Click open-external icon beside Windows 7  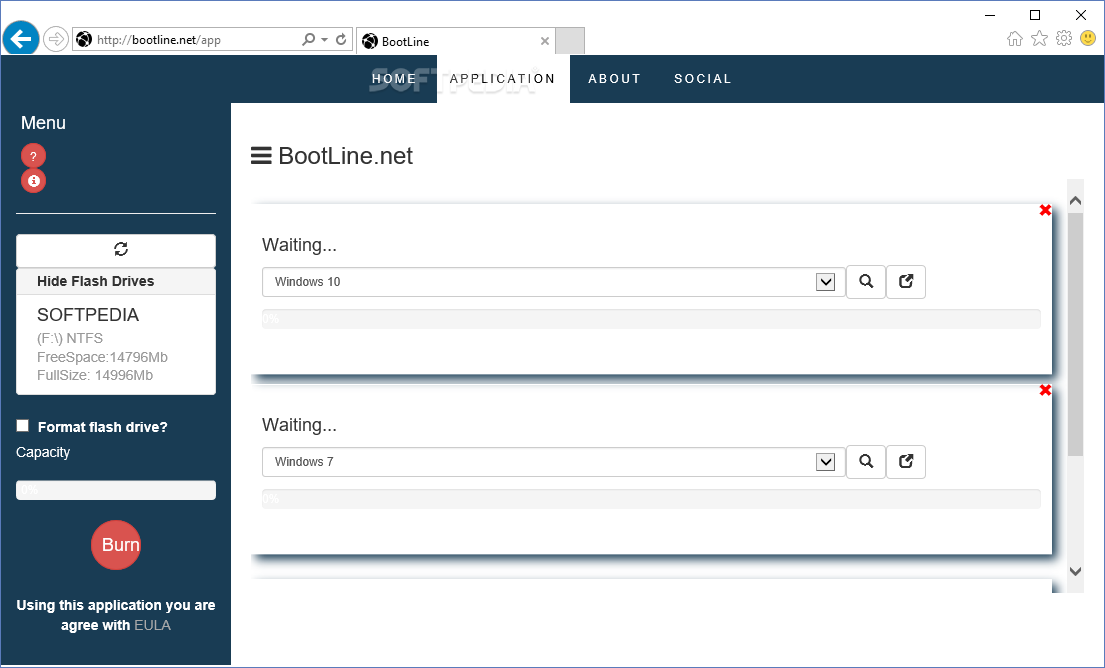906,462
